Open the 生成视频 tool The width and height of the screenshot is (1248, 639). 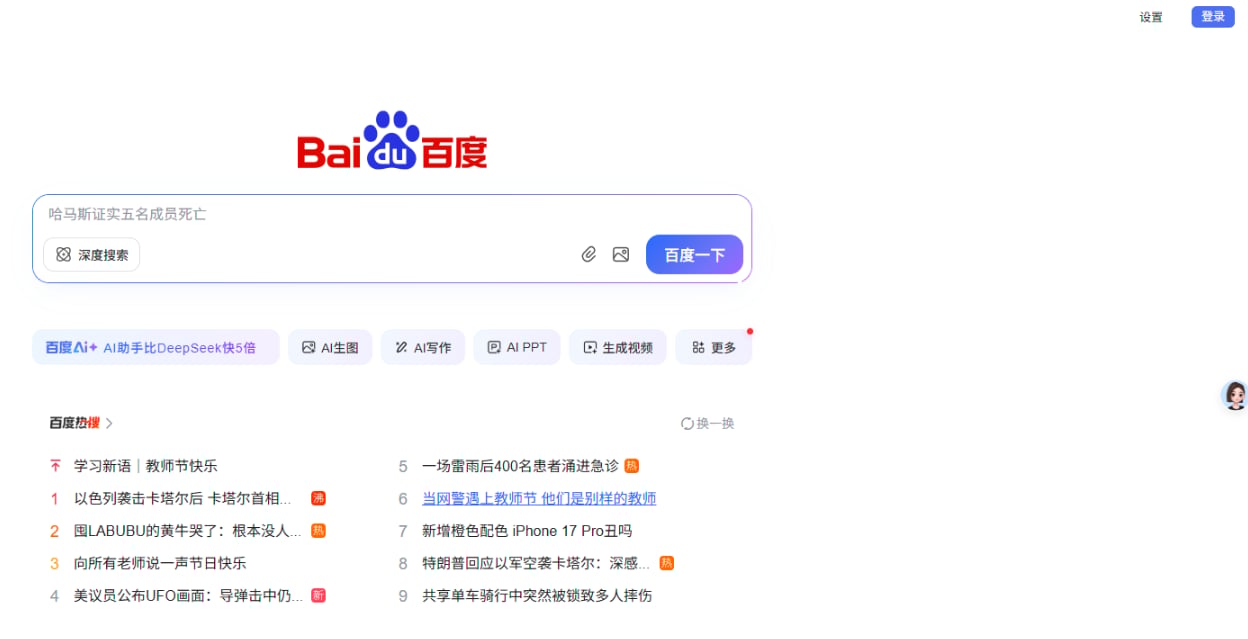[x=618, y=347]
